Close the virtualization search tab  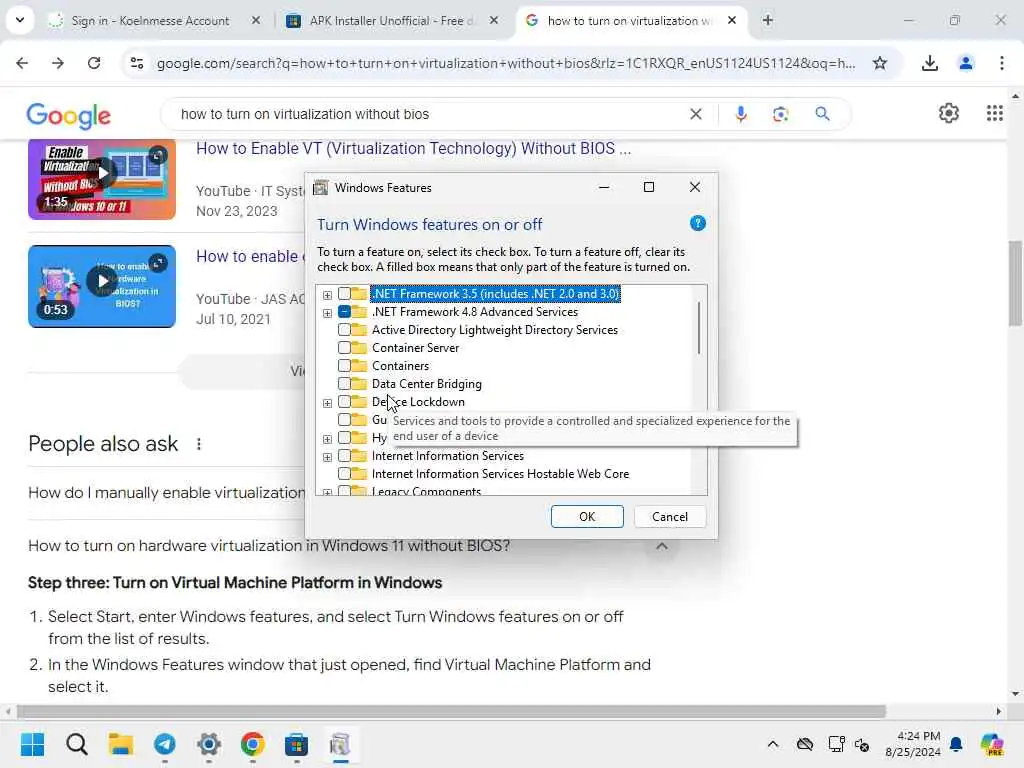(x=732, y=20)
